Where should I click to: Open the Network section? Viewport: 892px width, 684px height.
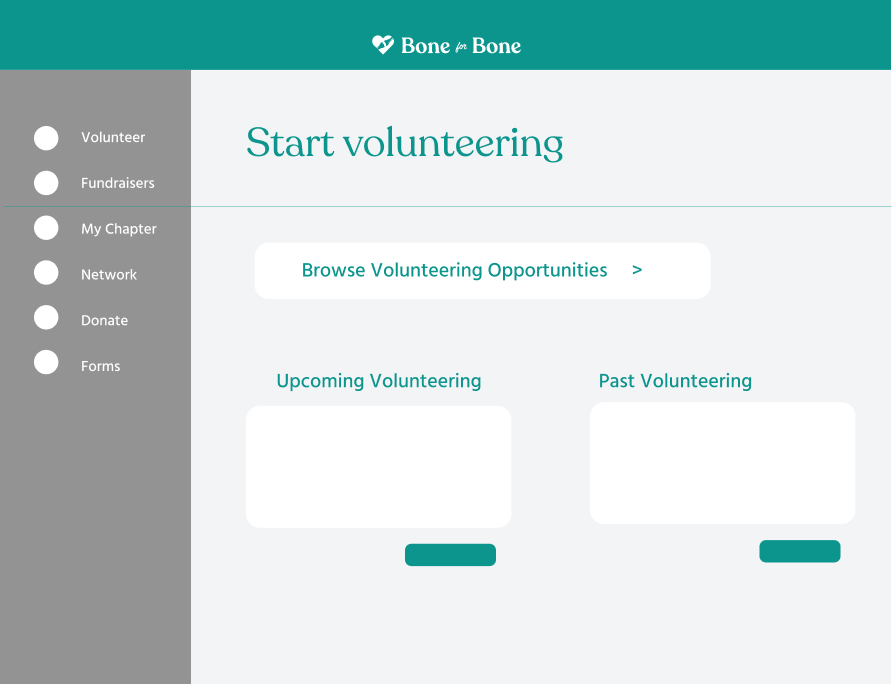[x=109, y=274]
